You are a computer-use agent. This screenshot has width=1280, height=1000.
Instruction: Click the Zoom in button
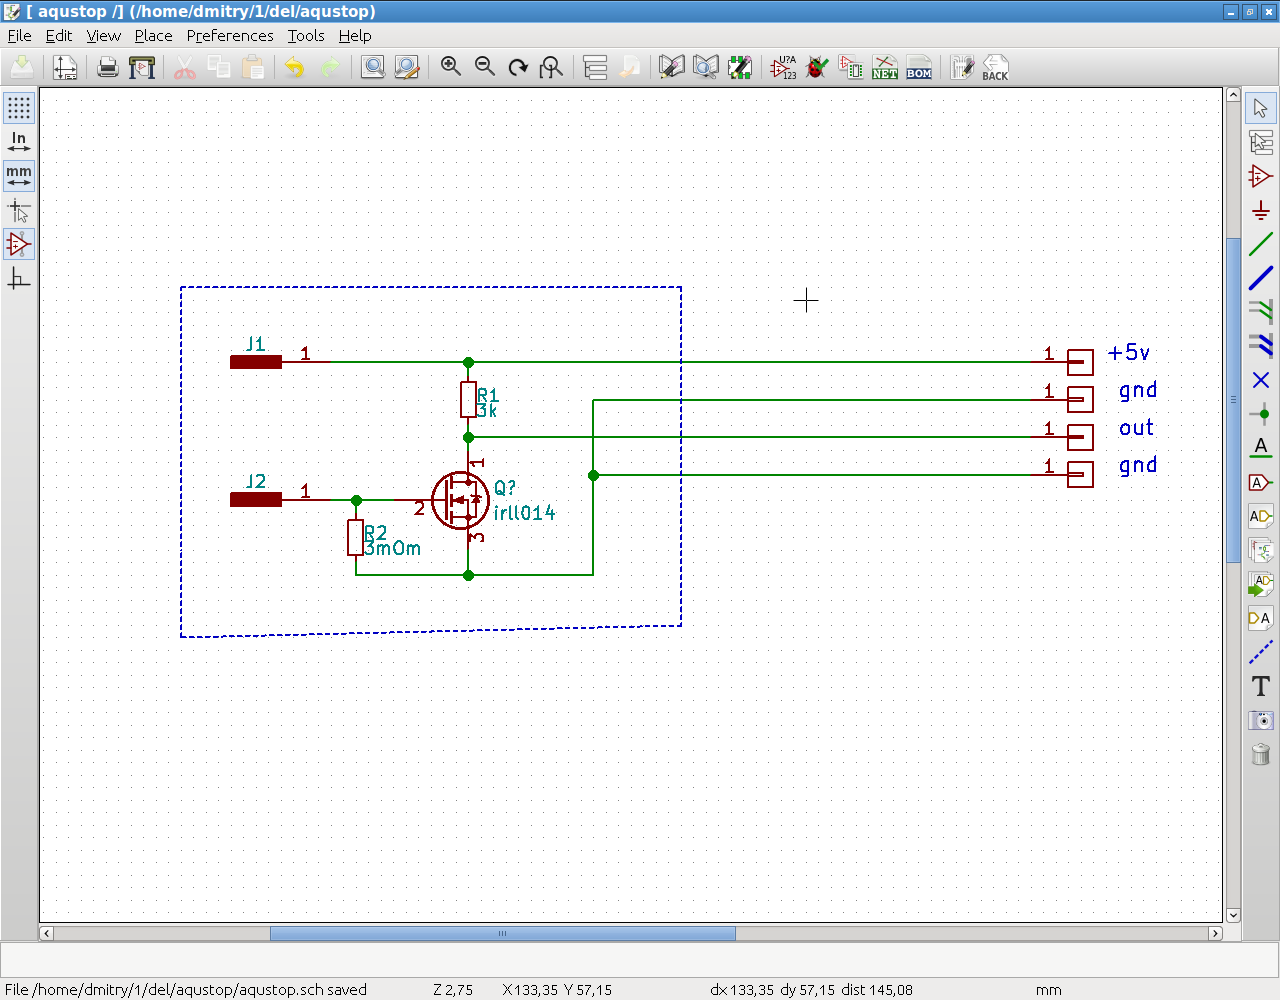tap(451, 68)
